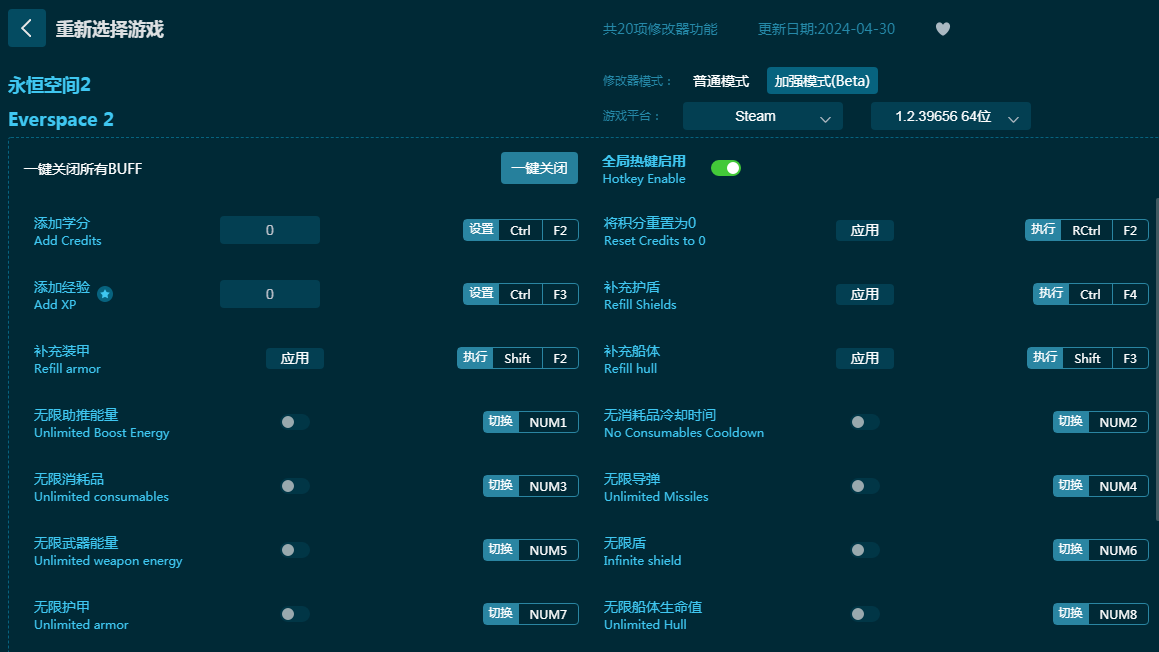This screenshot has width=1159, height=652.
Task: Click the RCtrl key of Reset Credits hotkey
Action: [x=1087, y=231]
